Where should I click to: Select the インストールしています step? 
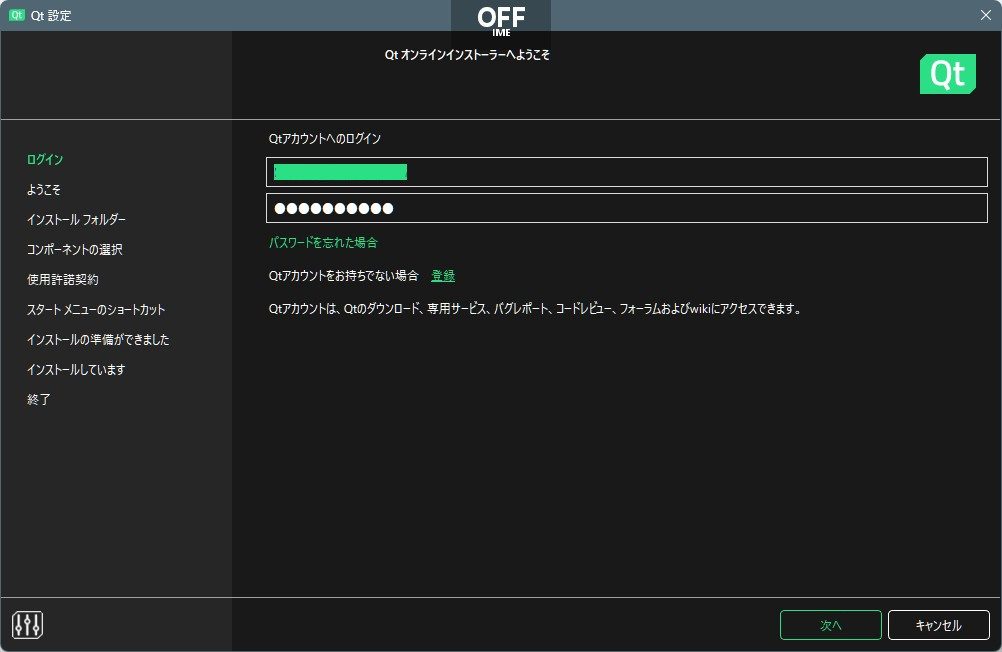(x=76, y=369)
